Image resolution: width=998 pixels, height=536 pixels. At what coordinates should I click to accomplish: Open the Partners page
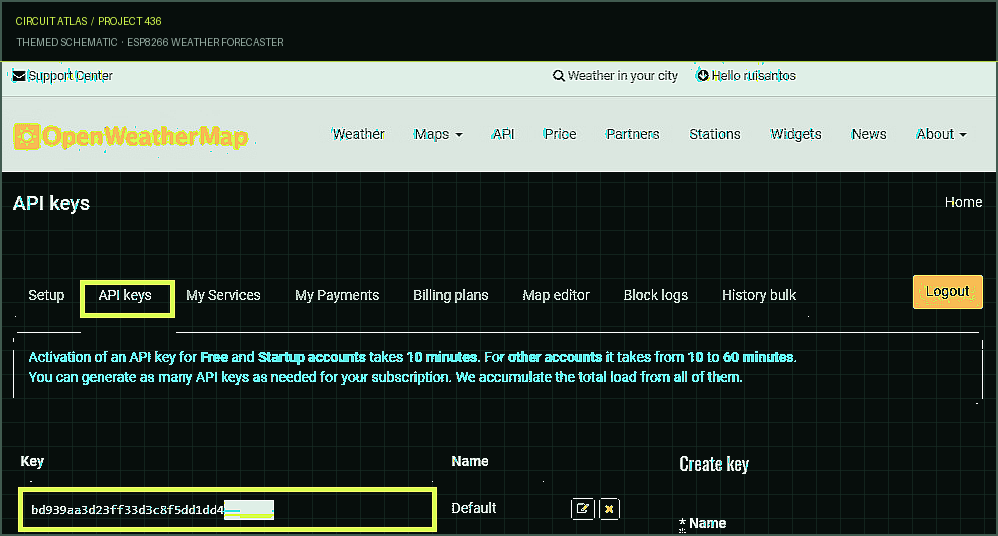633,134
